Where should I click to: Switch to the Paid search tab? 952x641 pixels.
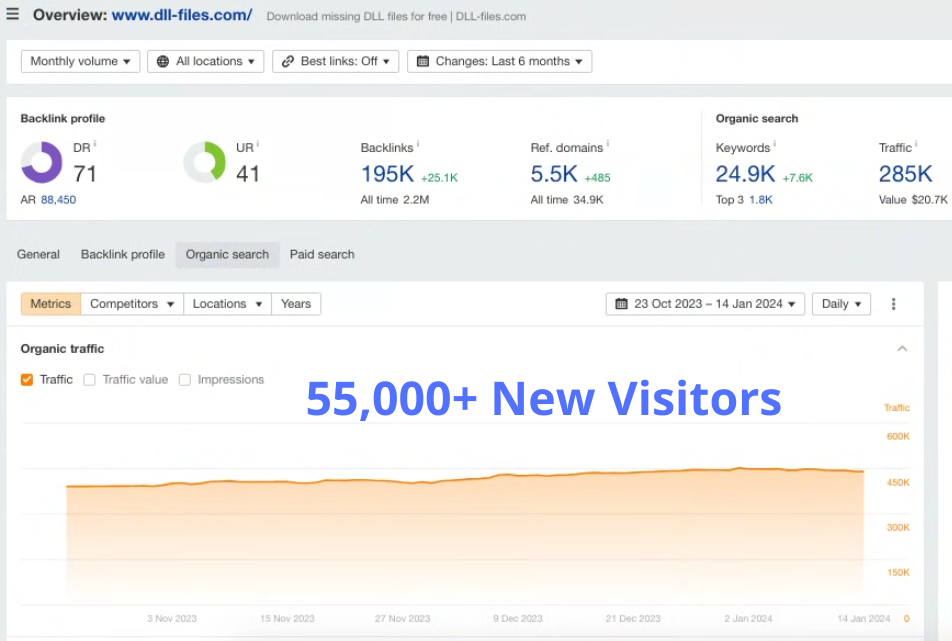[321, 255]
